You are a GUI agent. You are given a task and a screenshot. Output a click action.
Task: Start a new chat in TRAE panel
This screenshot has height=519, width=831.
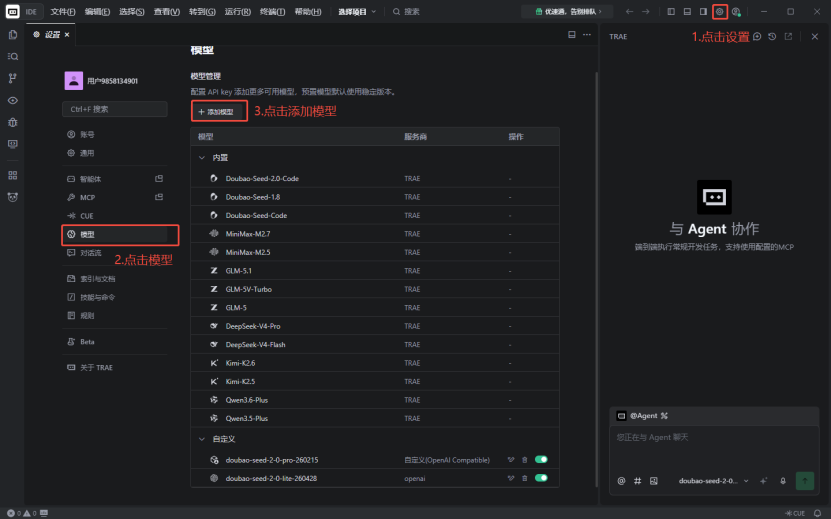757,36
